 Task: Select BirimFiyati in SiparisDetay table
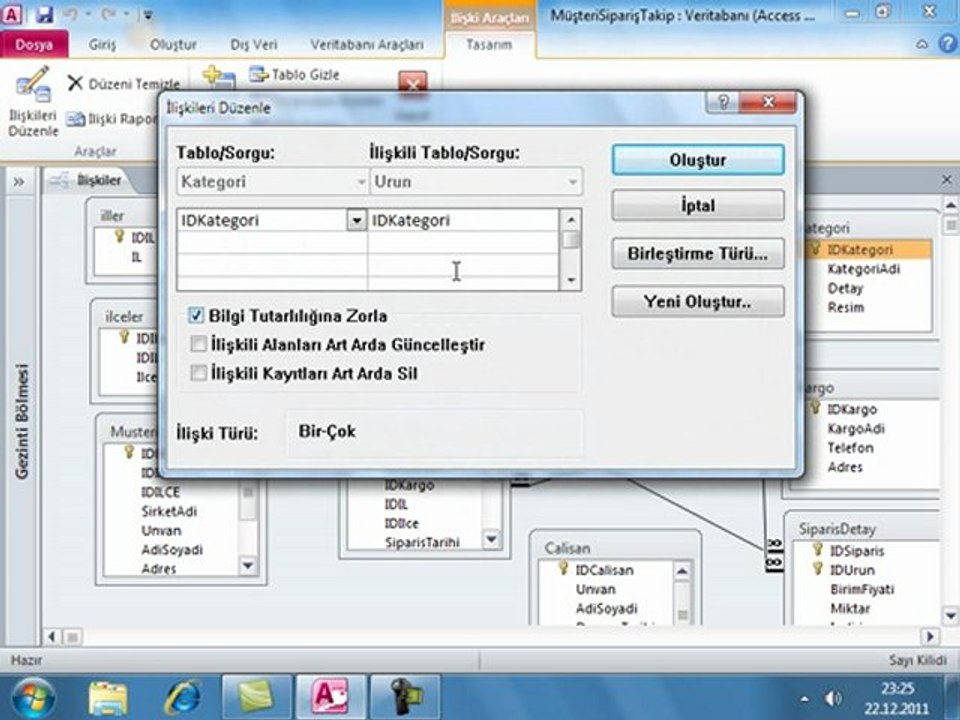tap(862, 589)
